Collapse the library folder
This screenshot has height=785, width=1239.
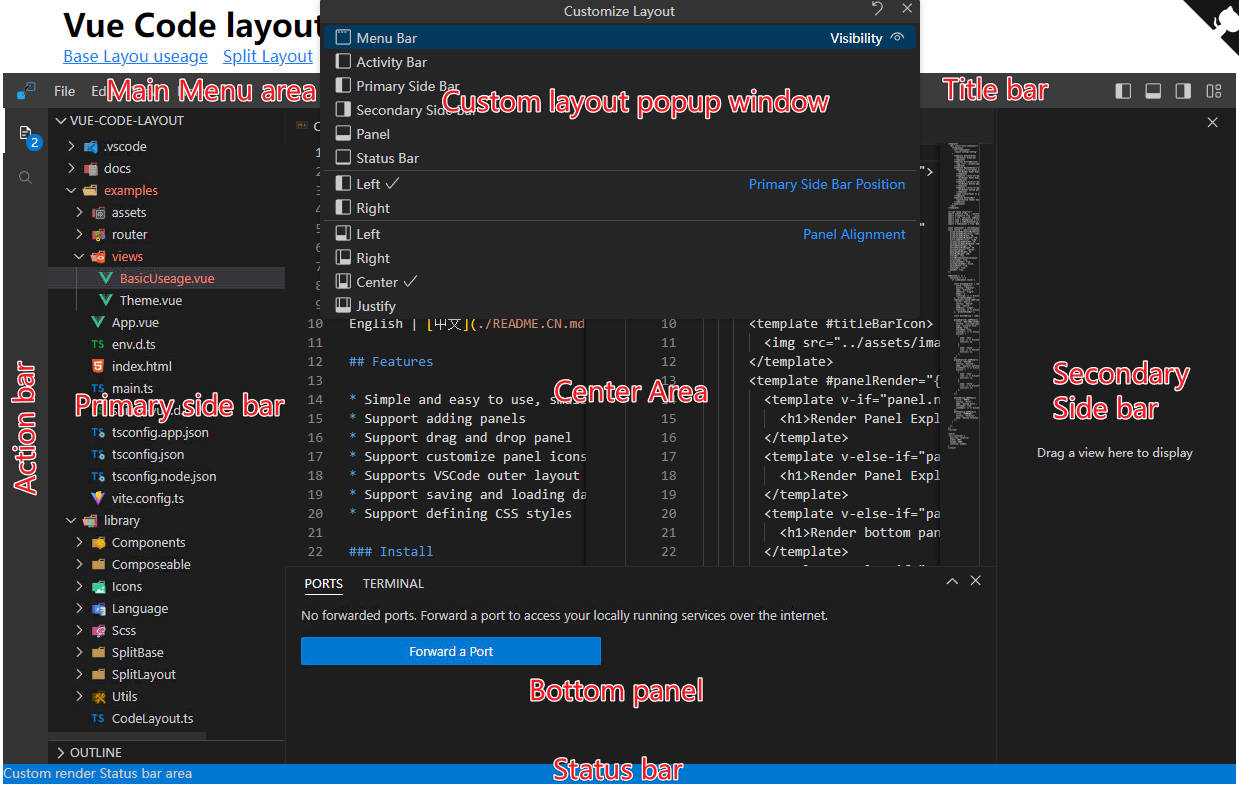point(167,520)
